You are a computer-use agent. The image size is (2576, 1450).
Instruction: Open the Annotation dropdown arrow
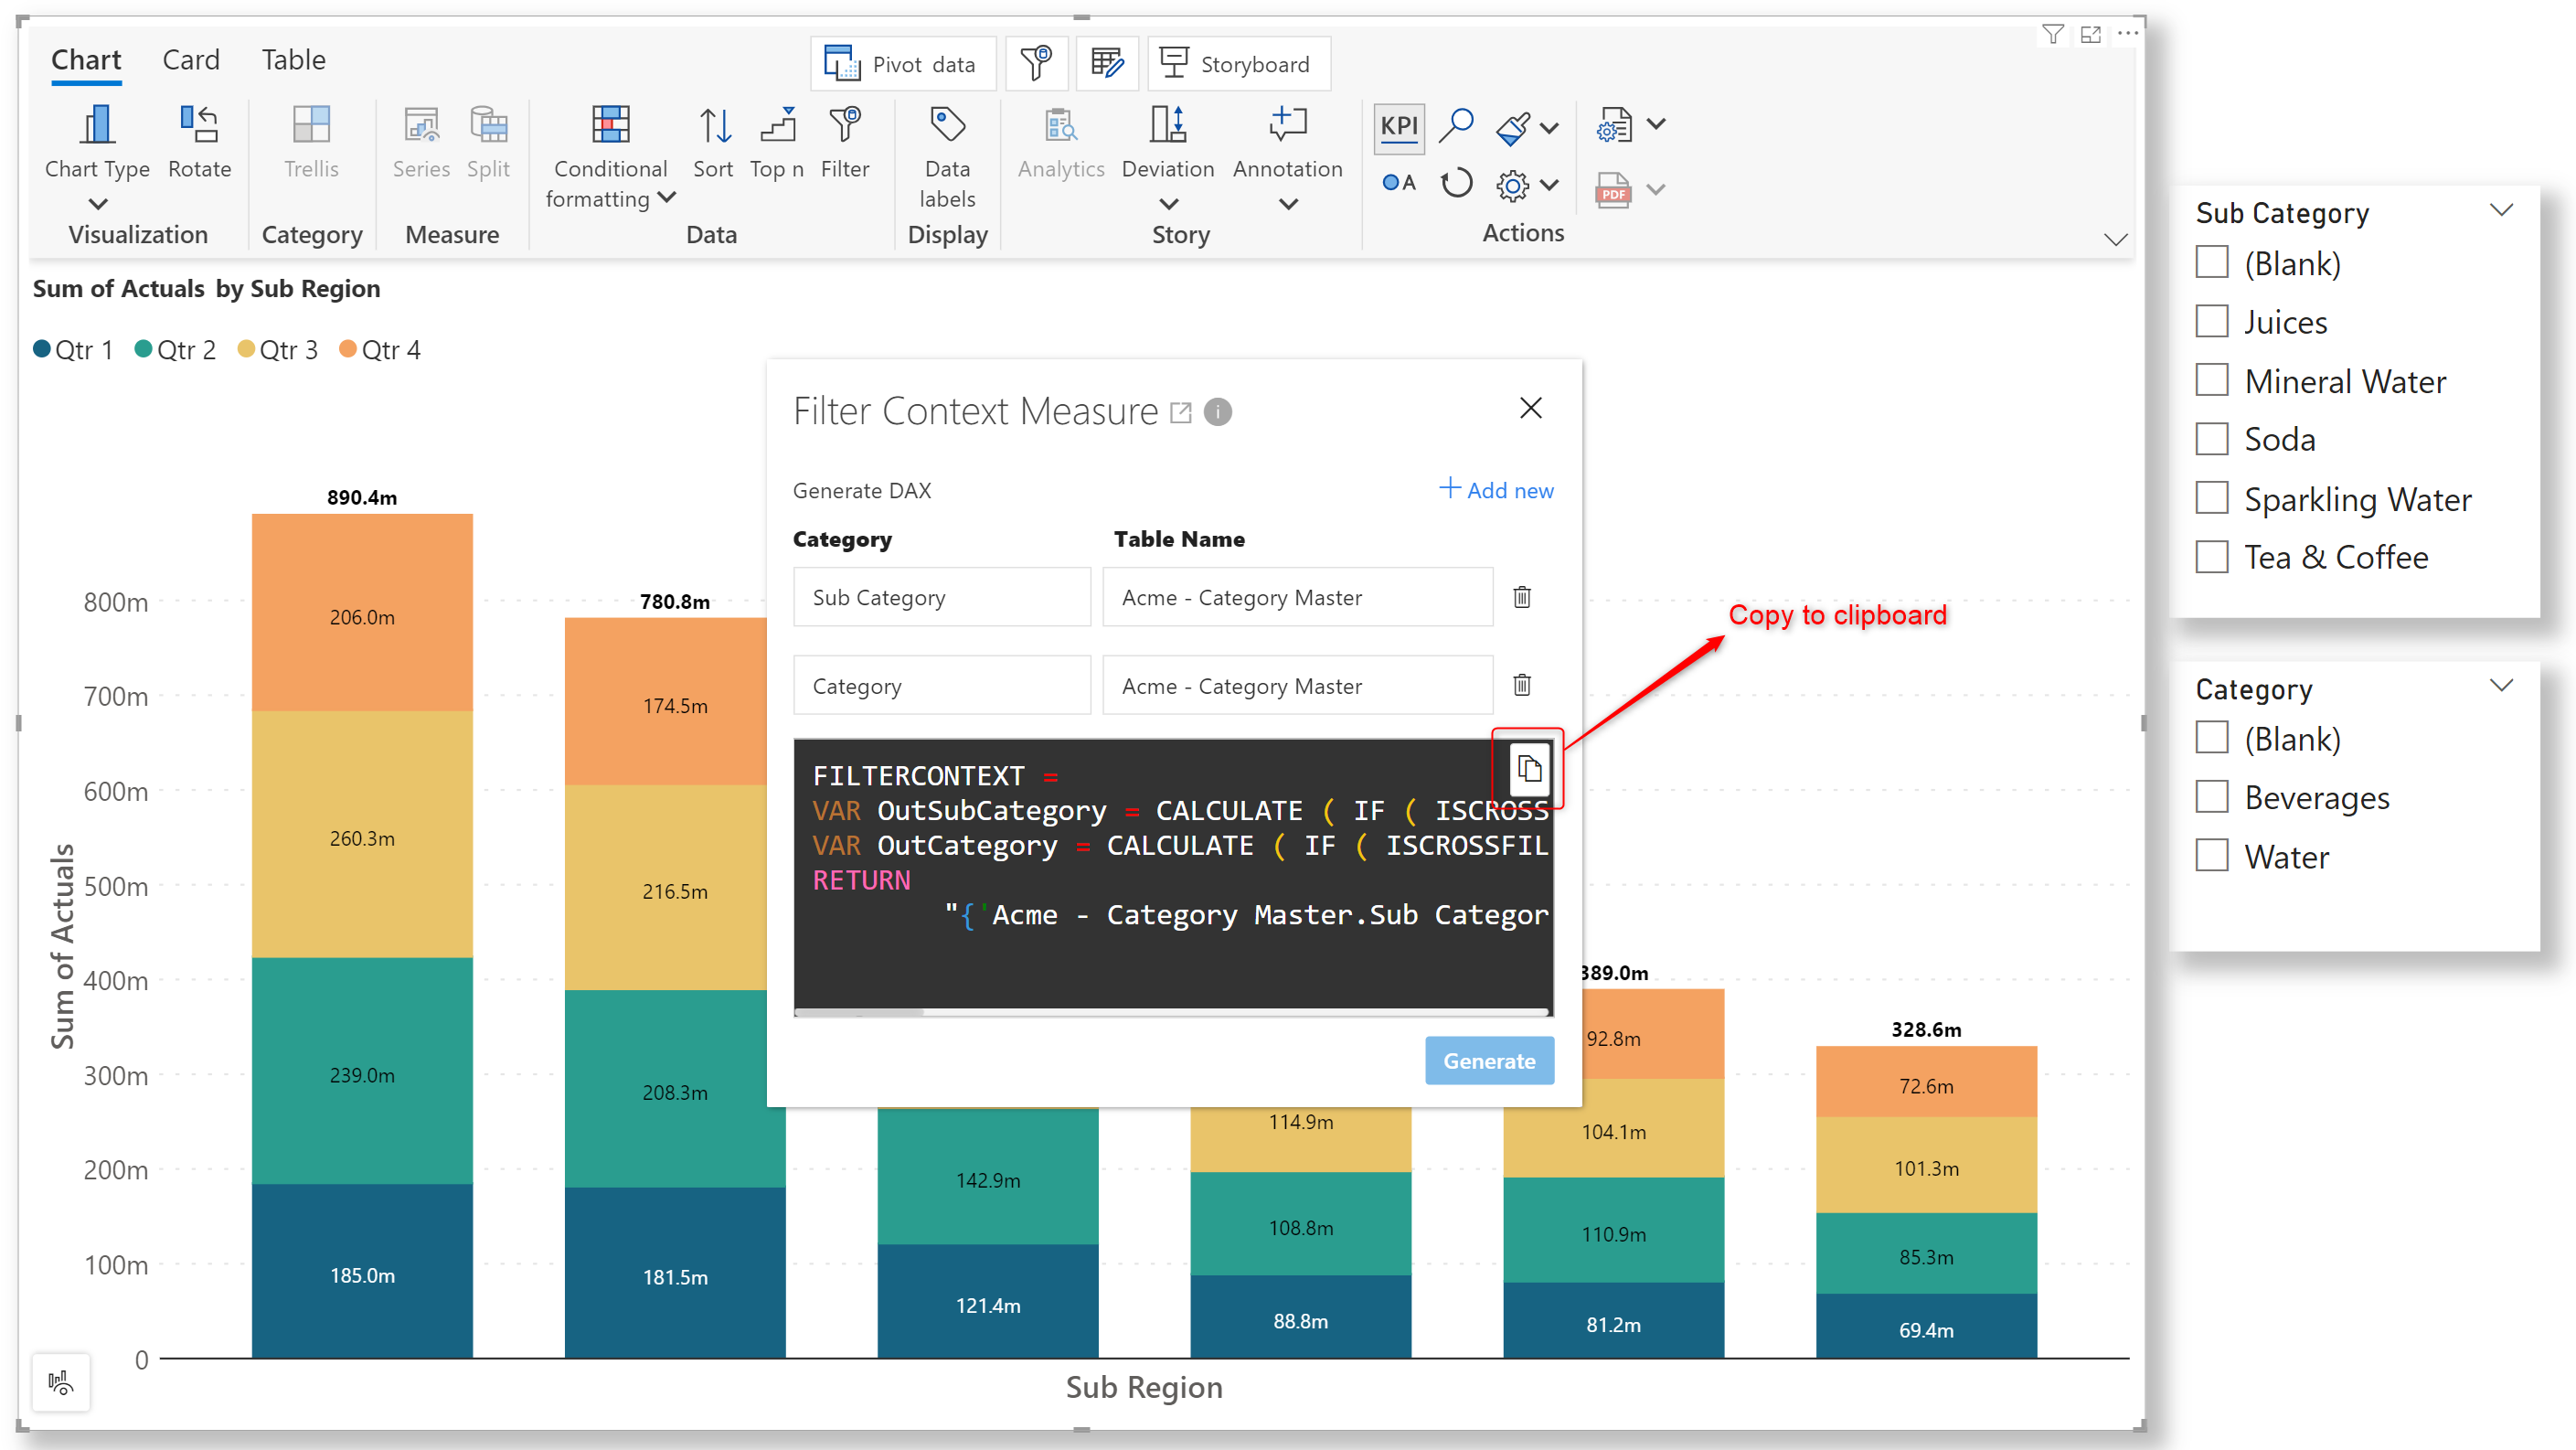(1287, 204)
